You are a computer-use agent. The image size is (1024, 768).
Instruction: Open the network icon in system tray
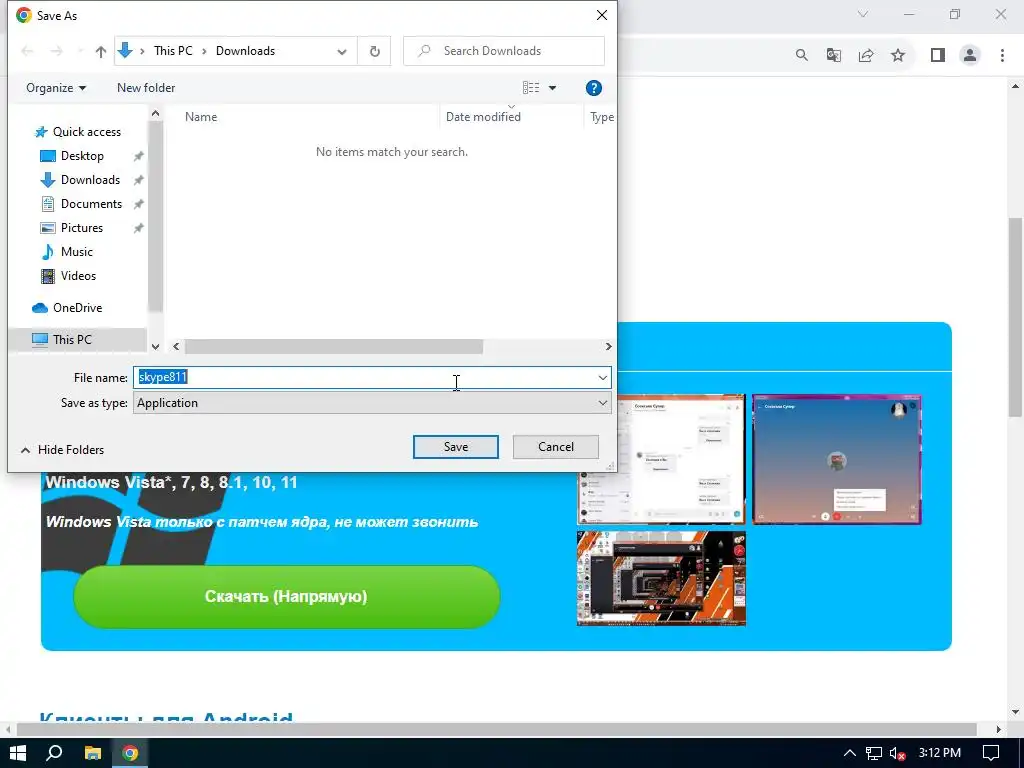[x=874, y=753]
